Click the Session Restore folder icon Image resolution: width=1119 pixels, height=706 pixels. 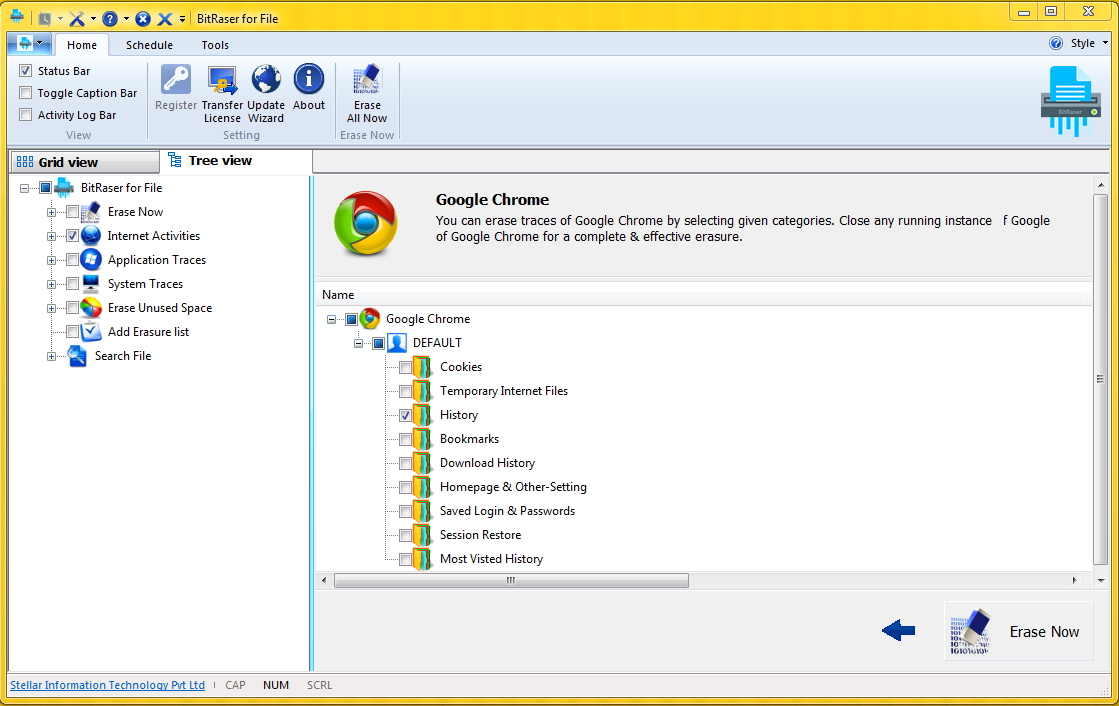click(x=422, y=535)
